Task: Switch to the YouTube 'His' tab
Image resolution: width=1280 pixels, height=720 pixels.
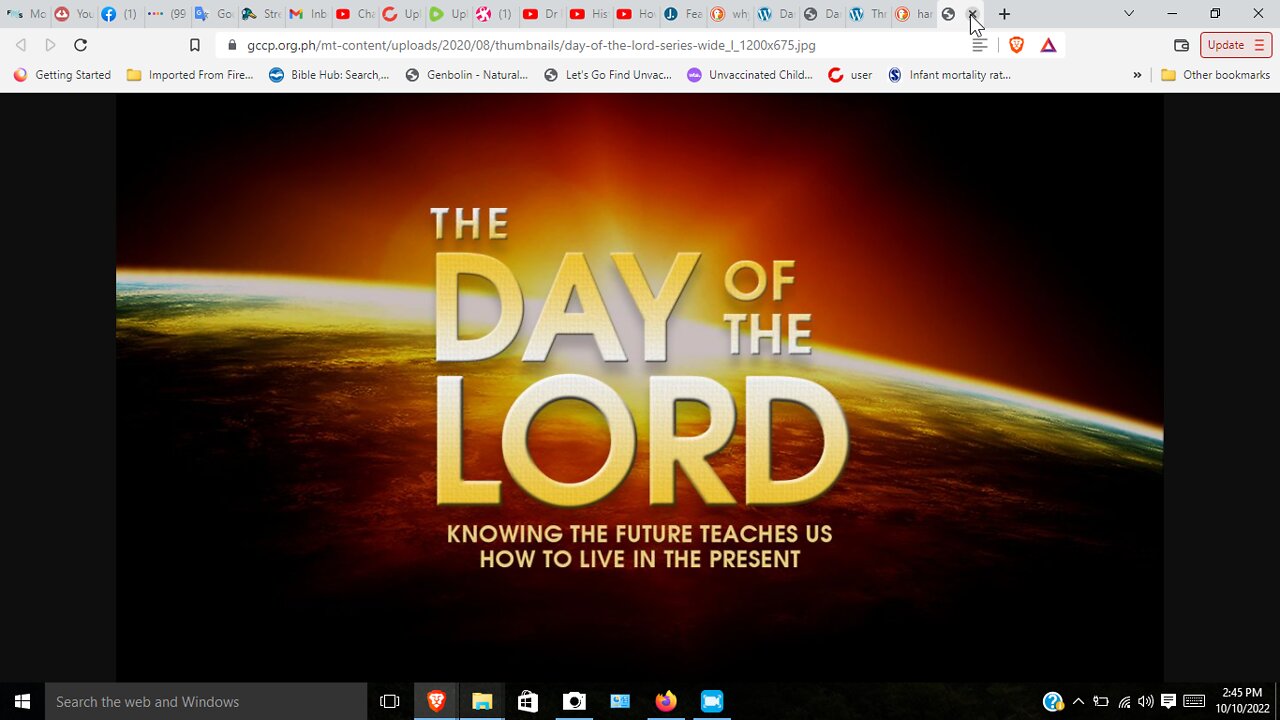Action: click(x=590, y=14)
